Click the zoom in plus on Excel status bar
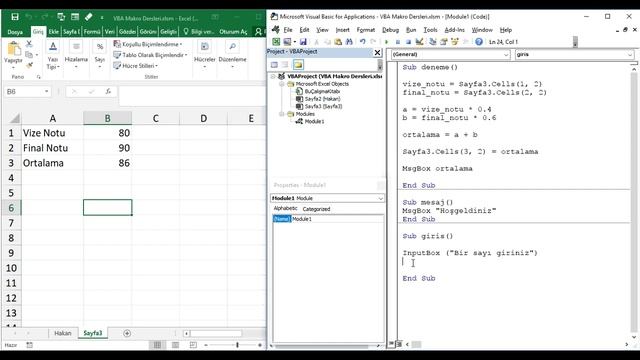 click(x=260, y=345)
